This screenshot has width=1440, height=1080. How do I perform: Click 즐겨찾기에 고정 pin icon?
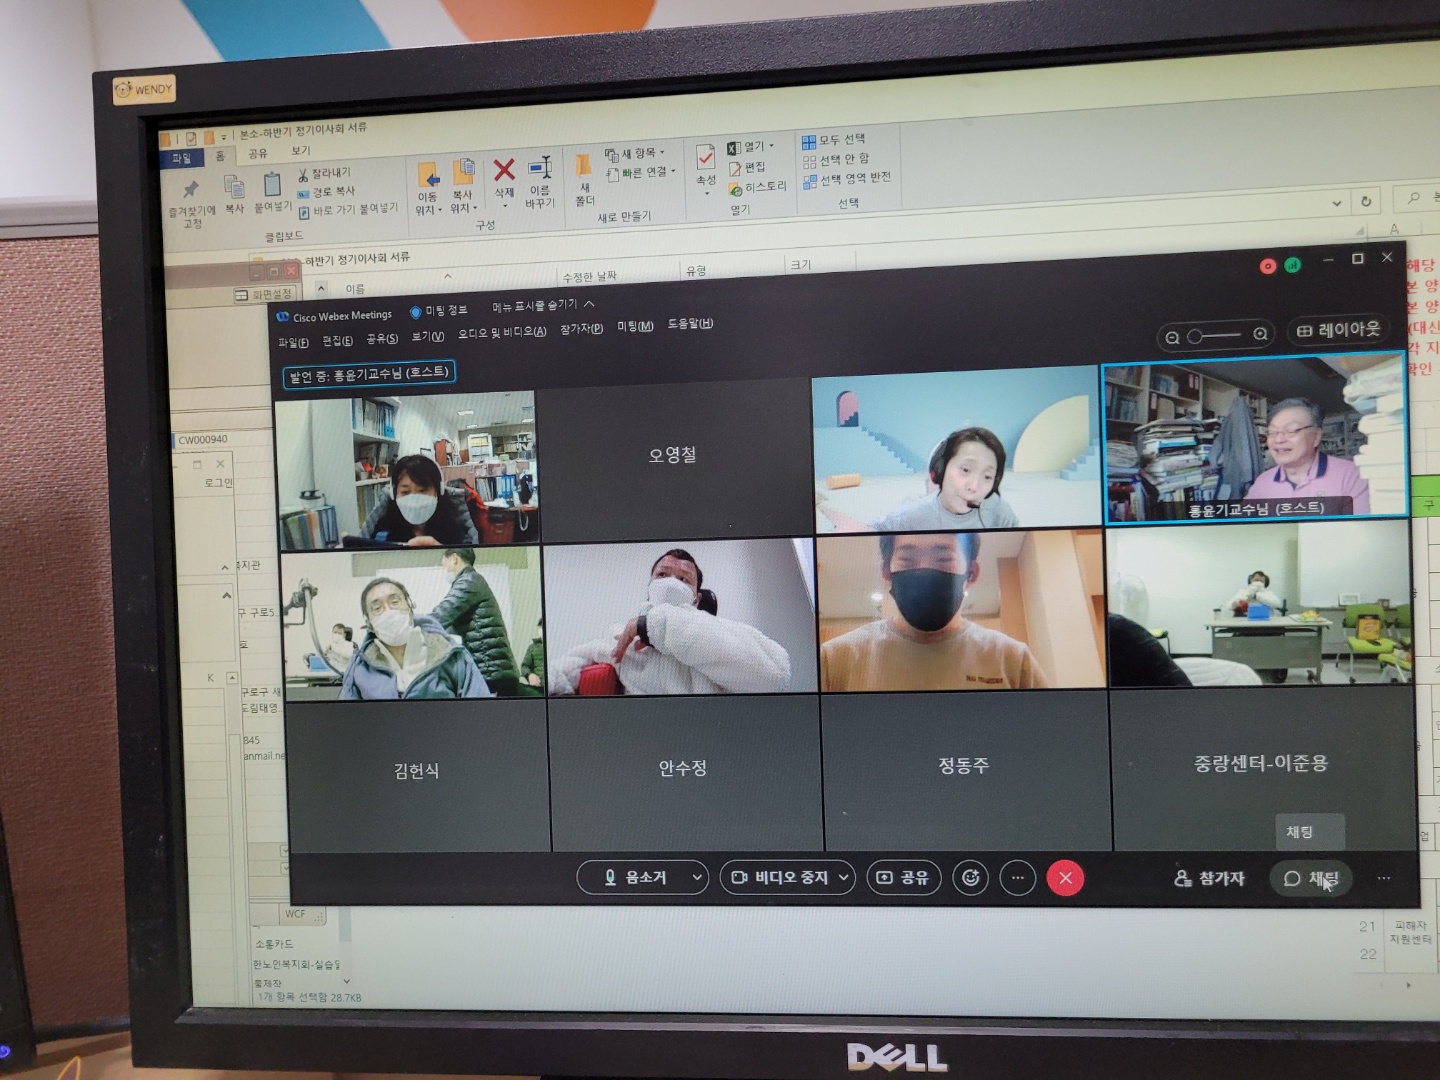tap(191, 203)
